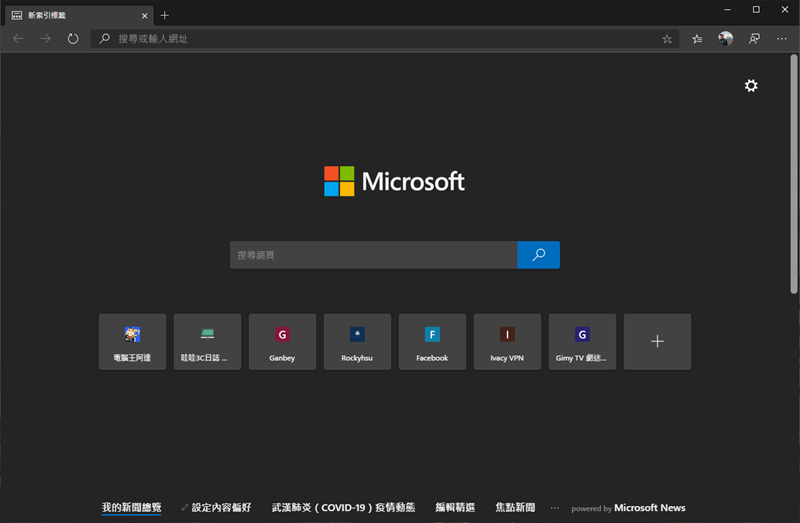800x523 pixels.
Task: Switch to the 武漢肺炎 (COVID-19) 疫情動態 tab
Action: (x=343, y=508)
